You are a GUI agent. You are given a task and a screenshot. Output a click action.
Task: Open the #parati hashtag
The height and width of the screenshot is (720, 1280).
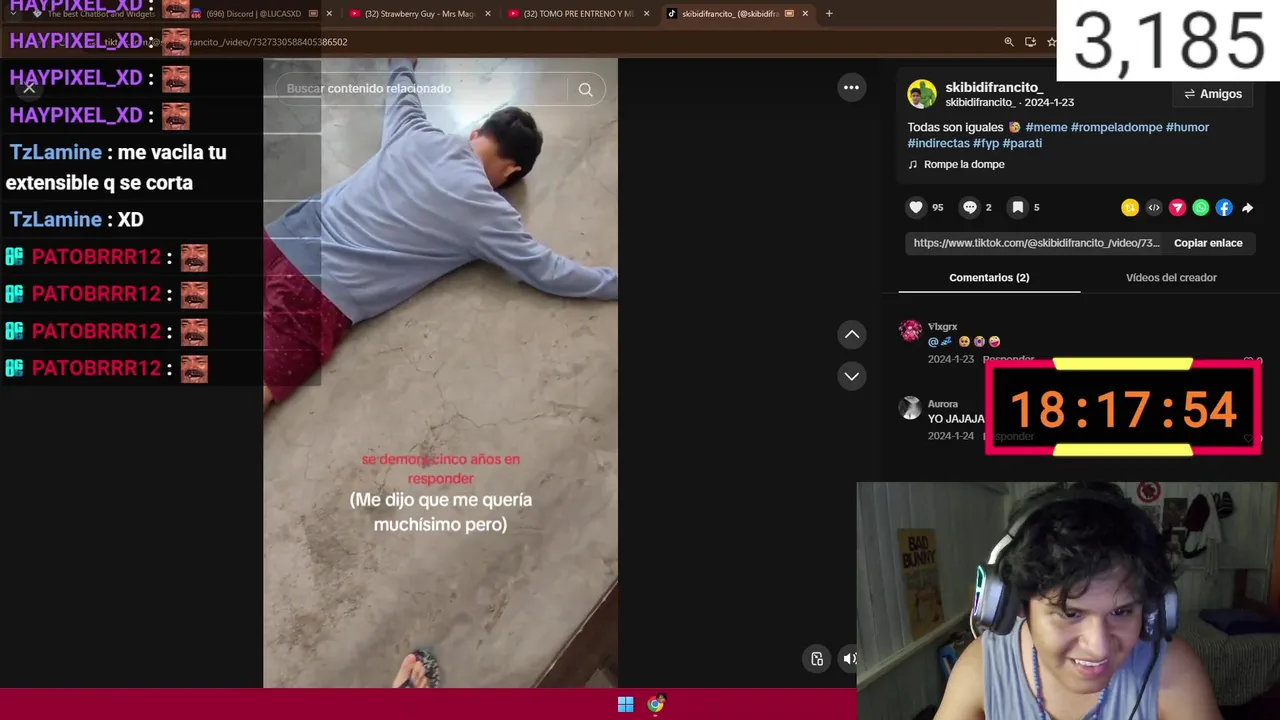pos(1022,143)
